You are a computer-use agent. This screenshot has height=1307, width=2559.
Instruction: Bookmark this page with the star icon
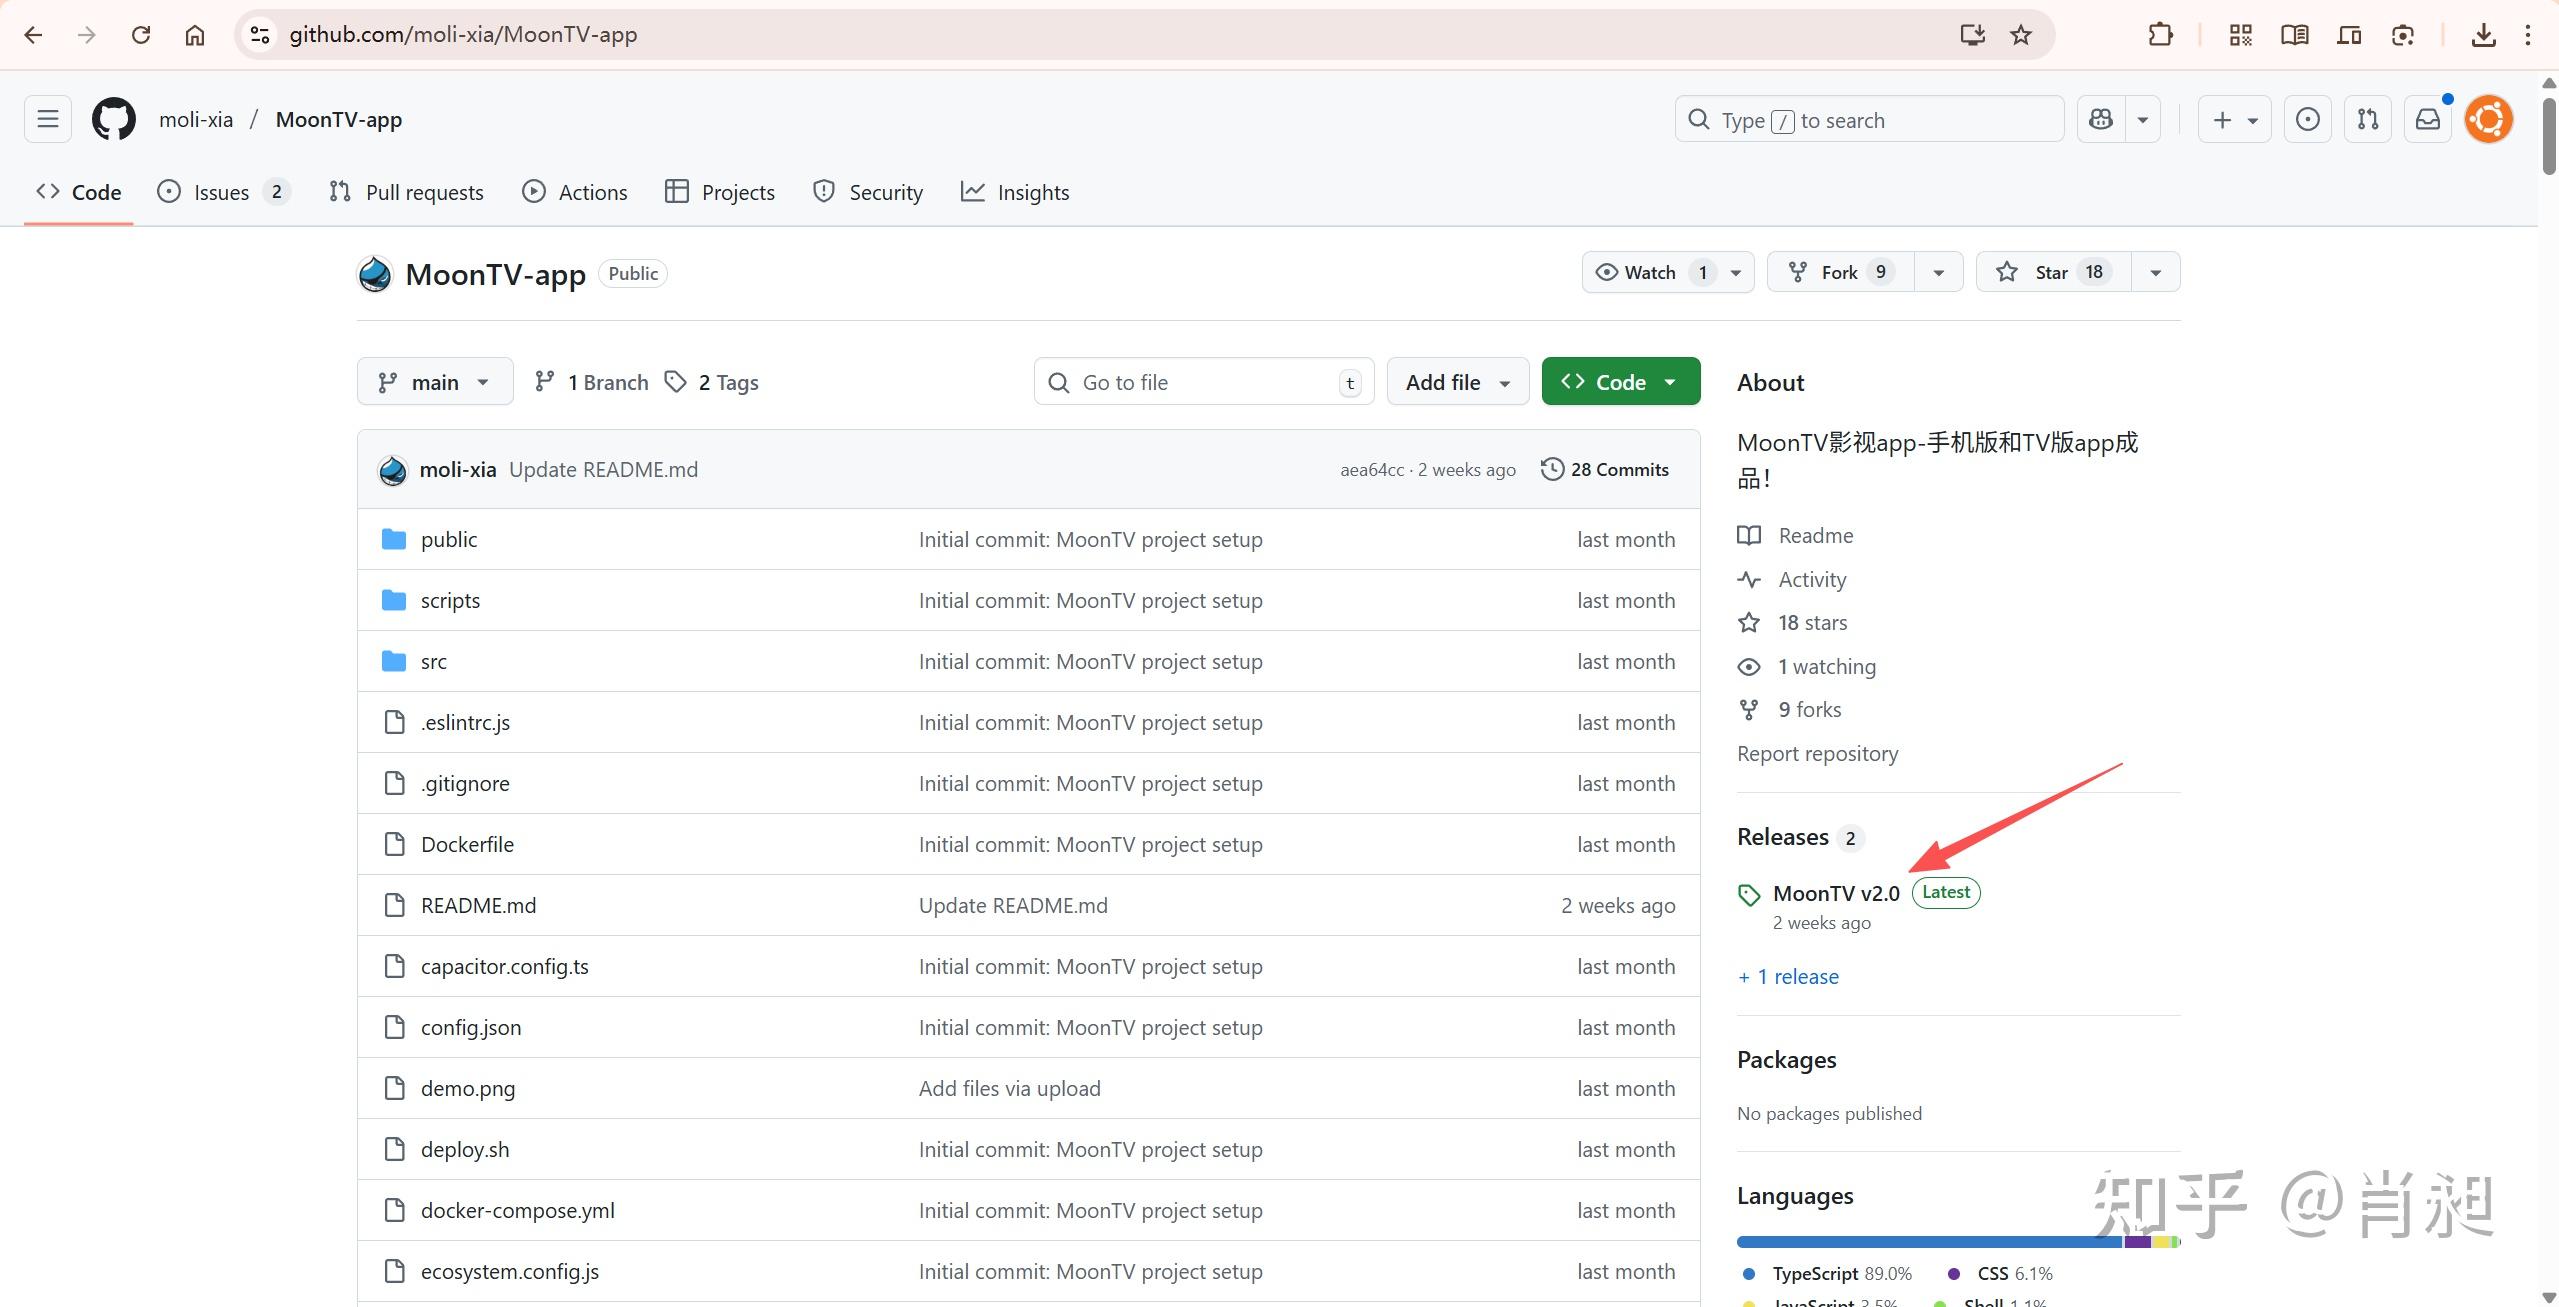(2021, 35)
